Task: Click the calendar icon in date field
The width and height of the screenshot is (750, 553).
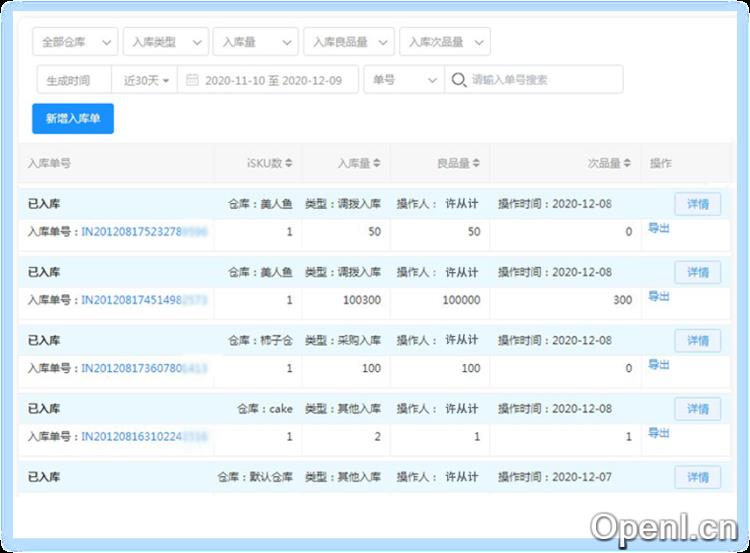Action: click(192, 79)
